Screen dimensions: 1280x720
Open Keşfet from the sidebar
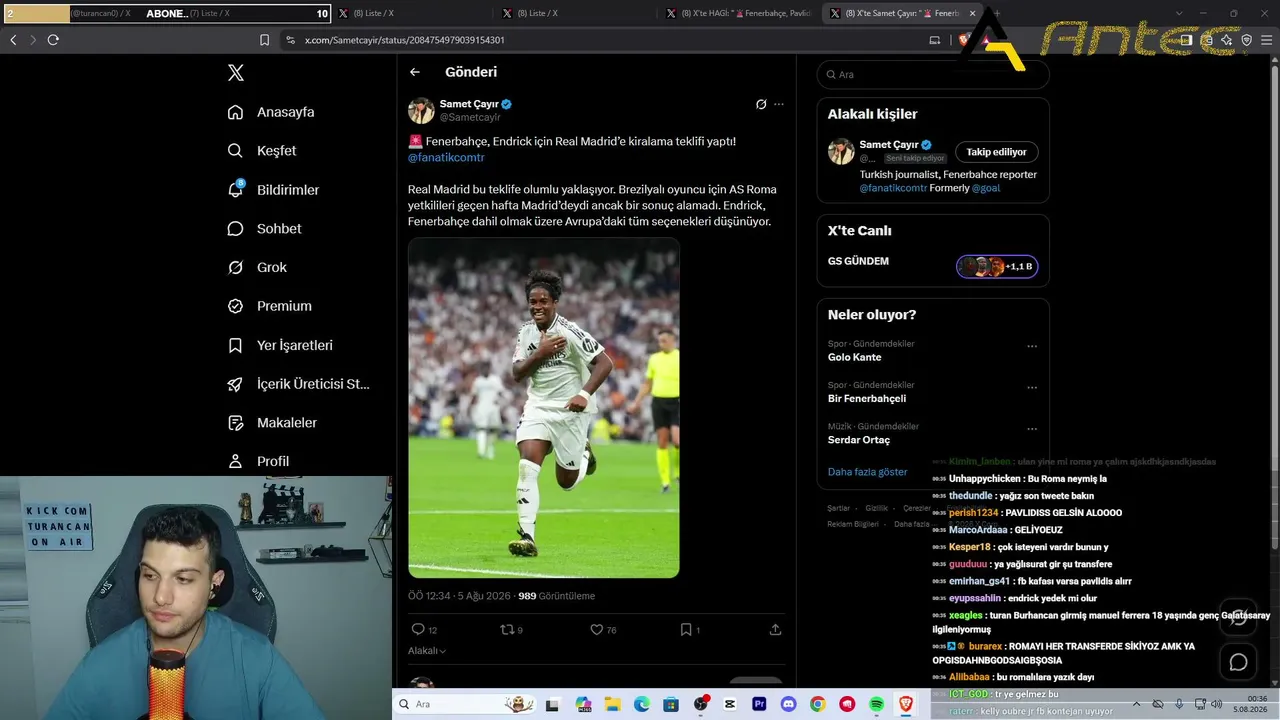[262, 151]
